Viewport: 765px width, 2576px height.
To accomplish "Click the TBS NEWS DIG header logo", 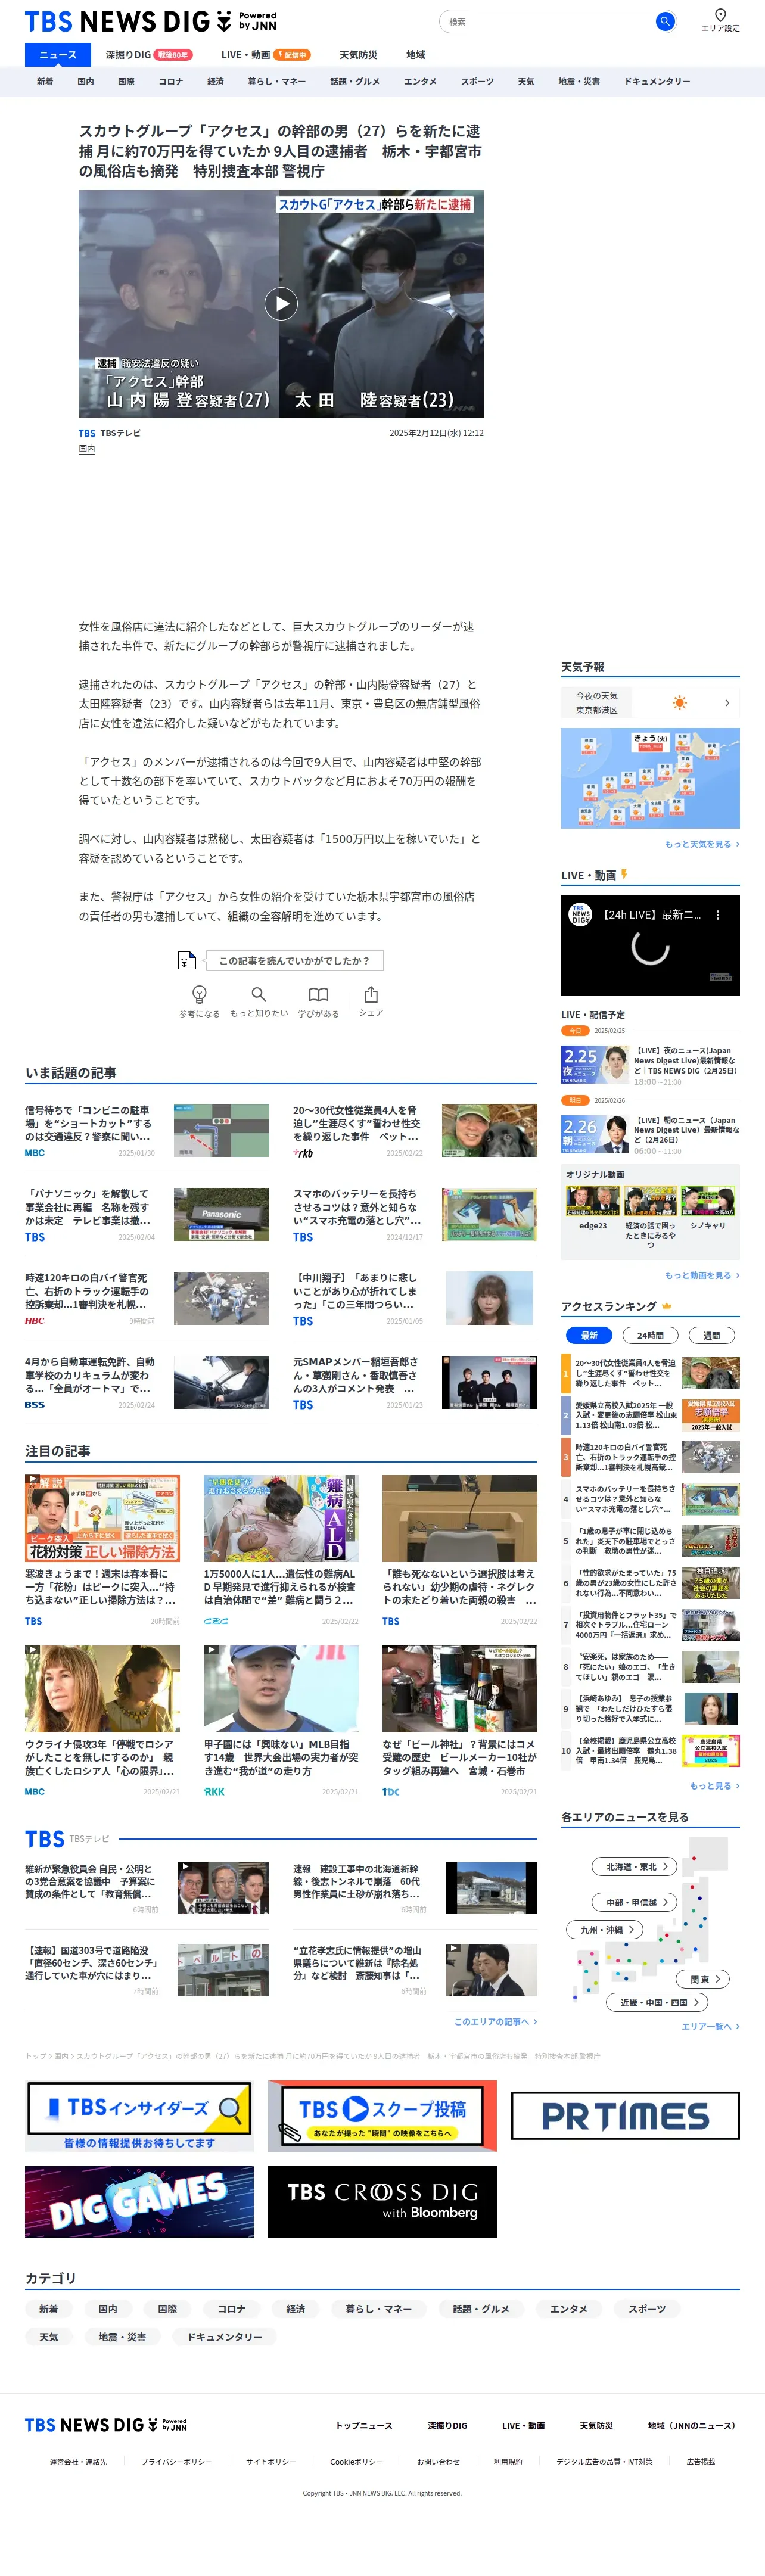I will [150, 21].
